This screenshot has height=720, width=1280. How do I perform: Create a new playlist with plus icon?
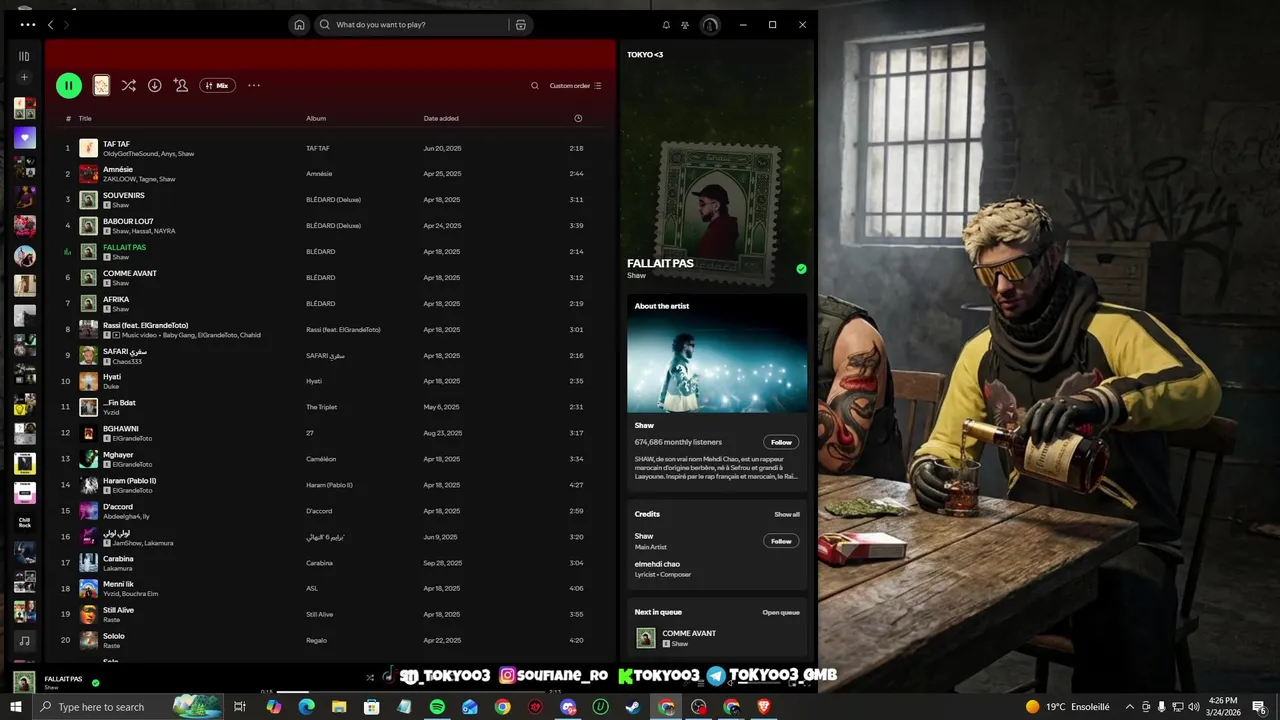tap(24, 77)
